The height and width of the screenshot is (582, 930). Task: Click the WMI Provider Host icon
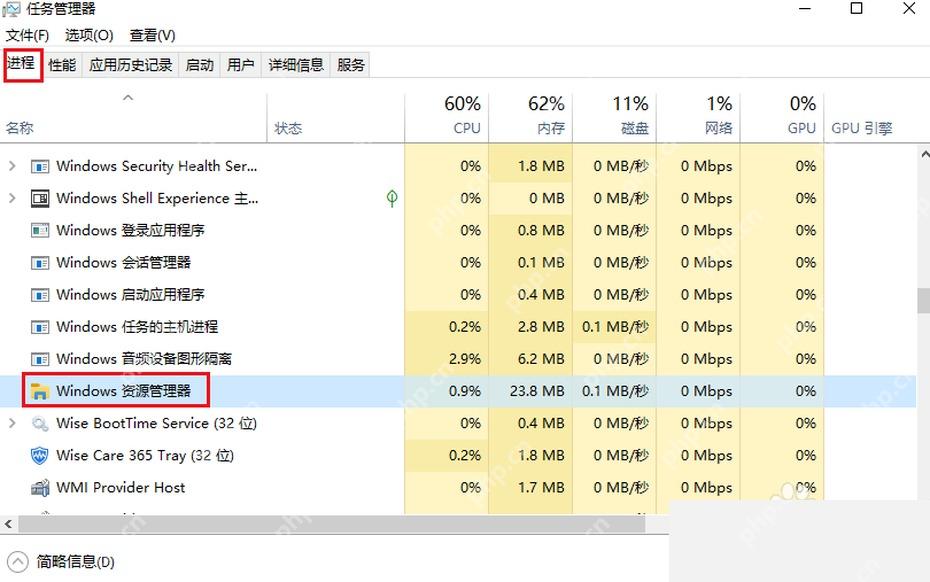(x=40, y=488)
